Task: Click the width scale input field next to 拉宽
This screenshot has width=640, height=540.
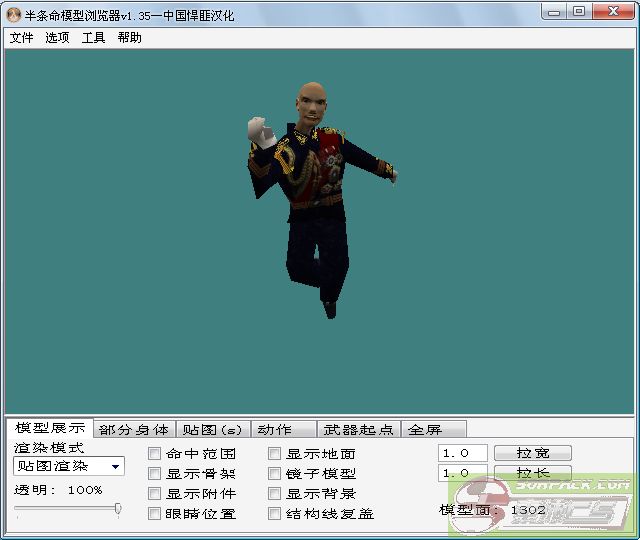Action: point(462,453)
